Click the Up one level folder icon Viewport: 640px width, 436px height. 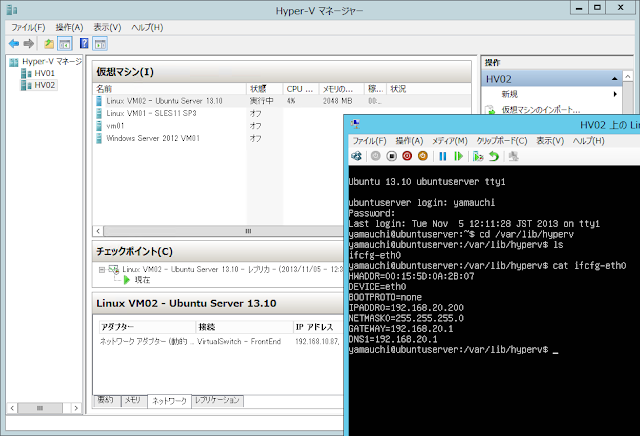tap(49, 43)
